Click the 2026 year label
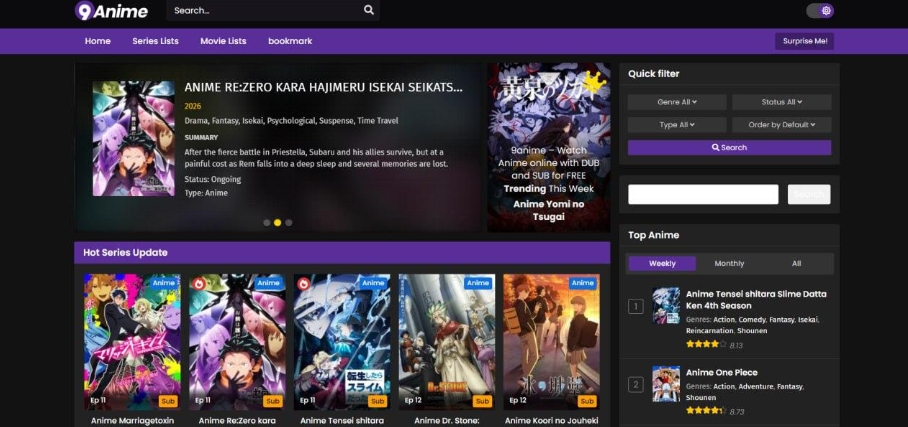The height and width of the screenshot is (427, 908). click(x=193, y=107)
